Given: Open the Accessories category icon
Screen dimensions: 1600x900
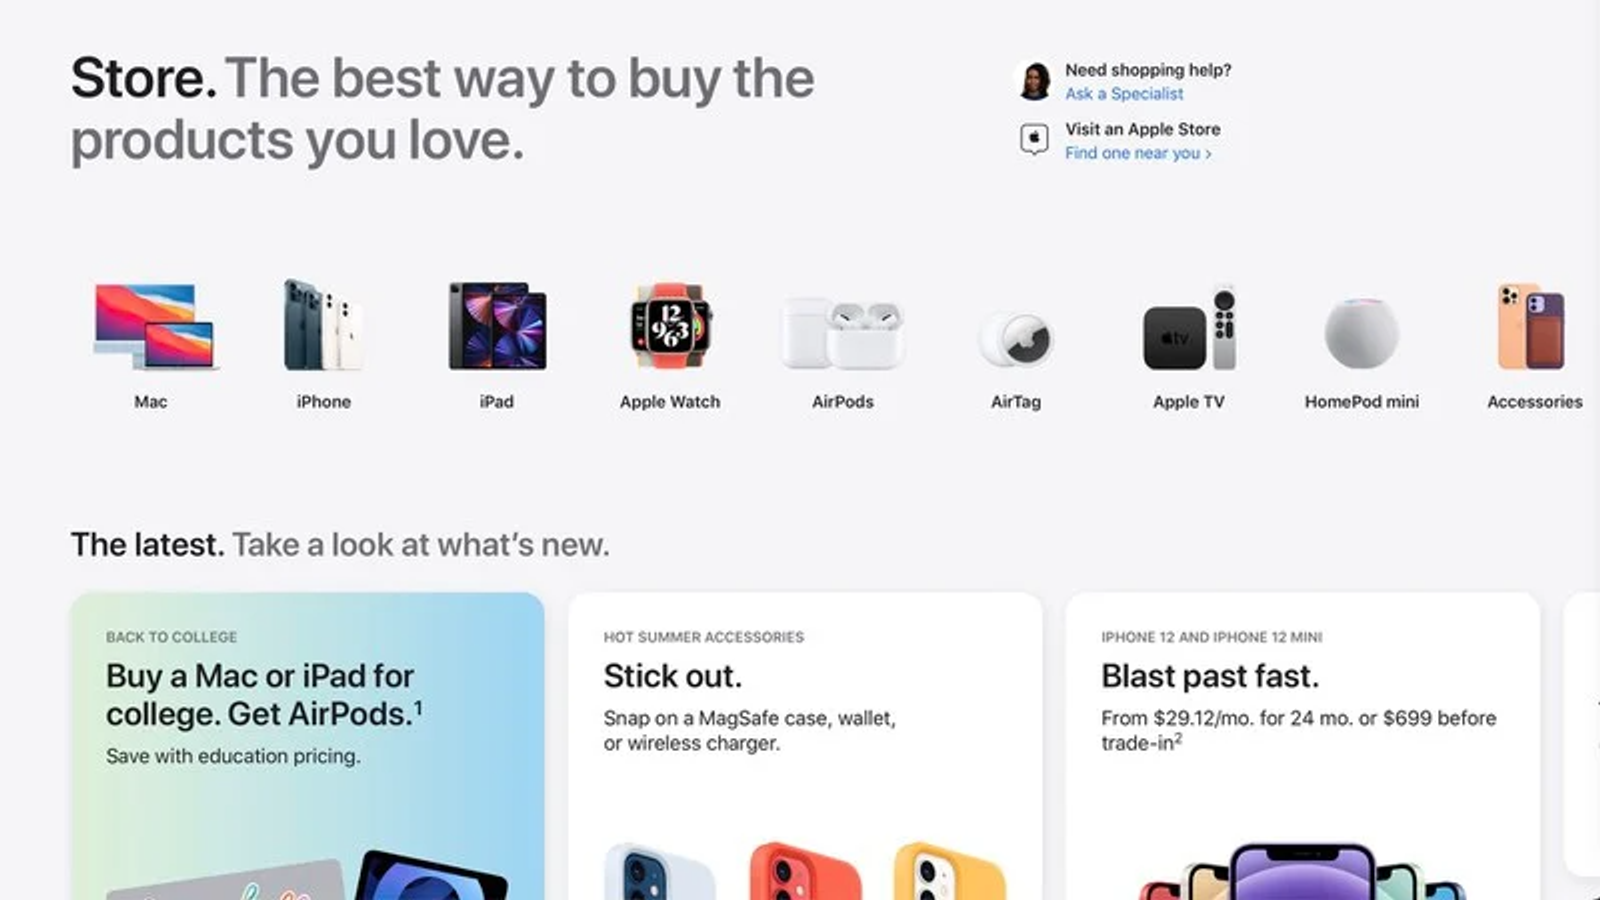Looking at the screenshot, I should (1531, 326).
